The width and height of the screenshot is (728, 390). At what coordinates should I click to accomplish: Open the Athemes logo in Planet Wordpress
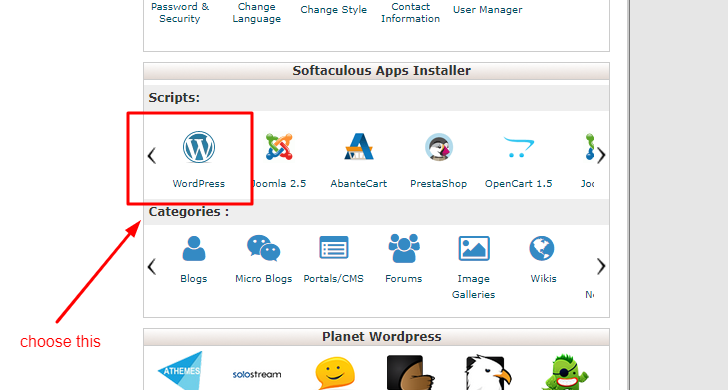(x=180, y=371)
